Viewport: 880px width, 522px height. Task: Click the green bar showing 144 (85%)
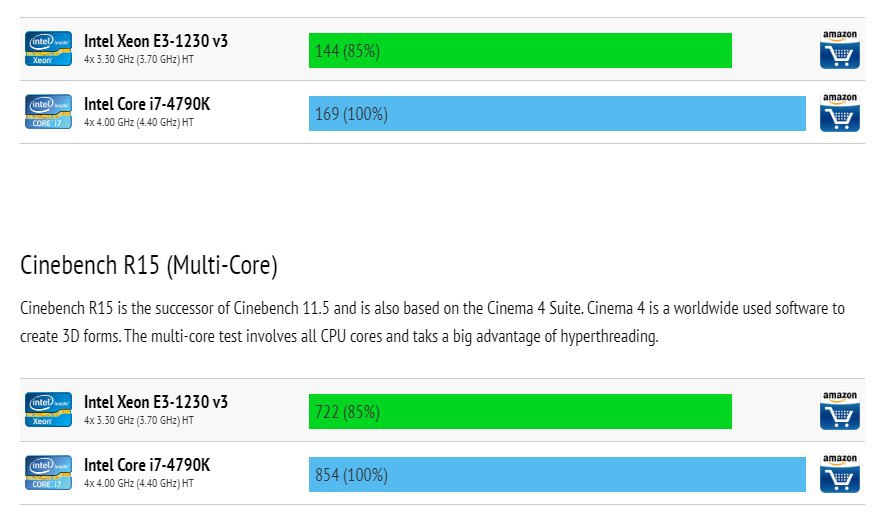point(520,50)
